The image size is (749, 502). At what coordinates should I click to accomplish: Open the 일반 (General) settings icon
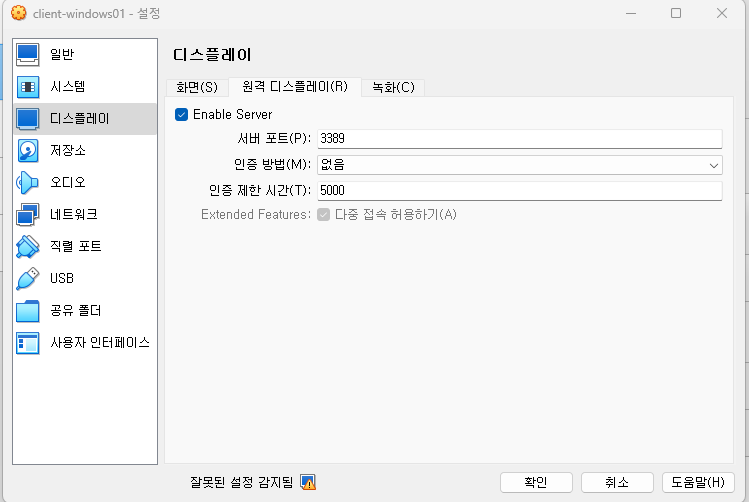28,54
